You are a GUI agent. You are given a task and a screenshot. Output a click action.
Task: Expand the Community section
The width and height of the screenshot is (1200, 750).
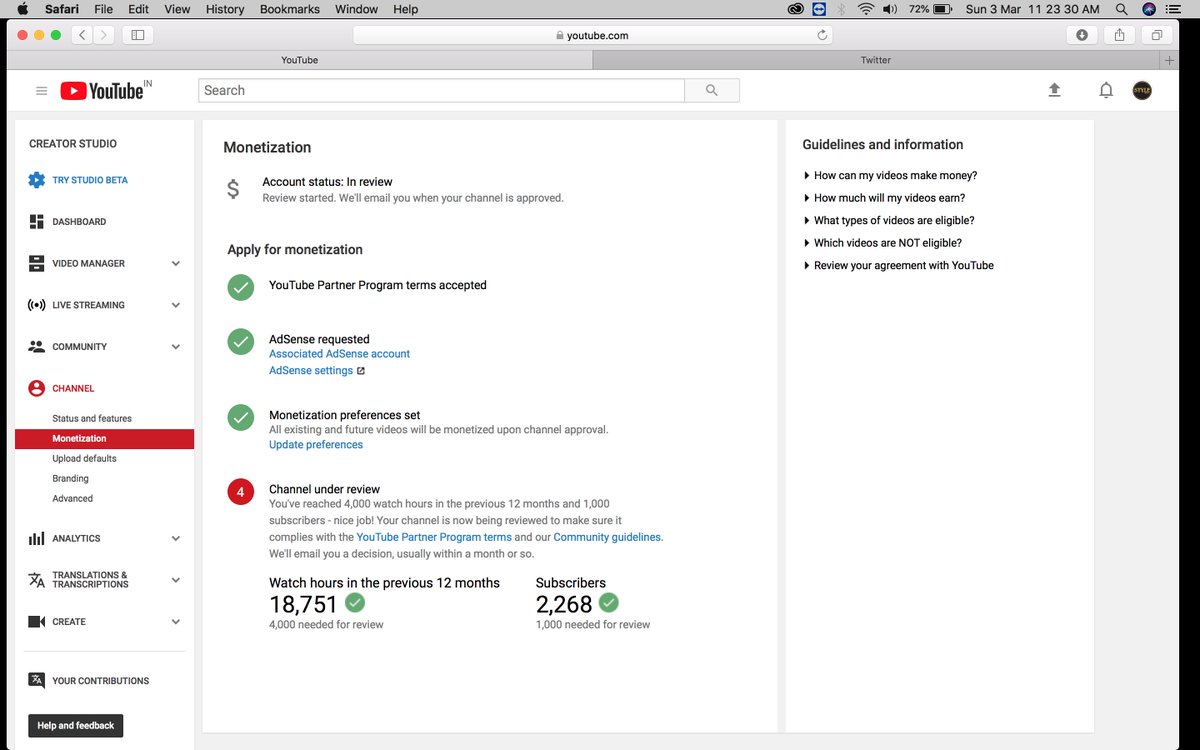(176, 347)
